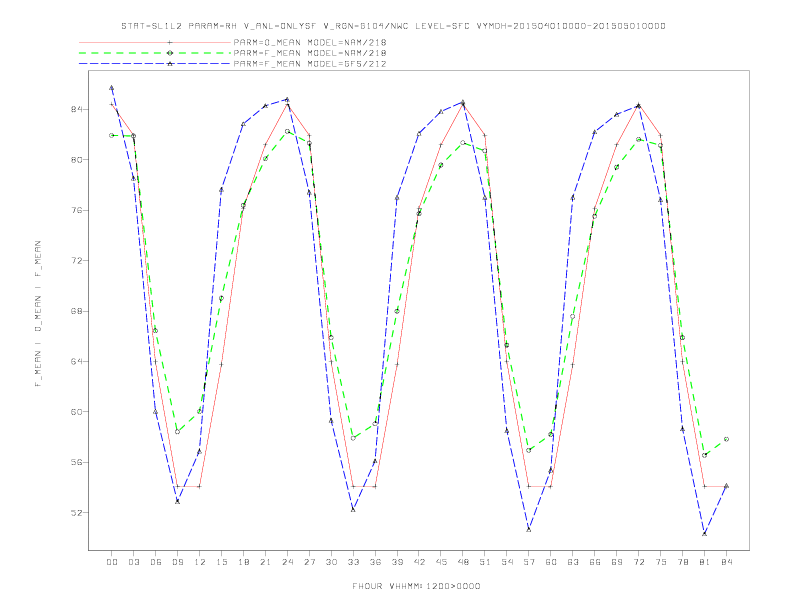Click blue GFS triangle marker at hour 09

point(177,501)
